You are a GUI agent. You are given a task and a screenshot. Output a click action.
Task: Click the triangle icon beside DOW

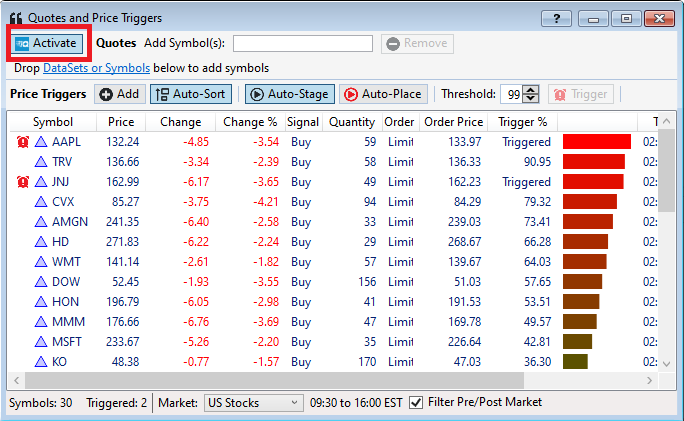point(41,282)
